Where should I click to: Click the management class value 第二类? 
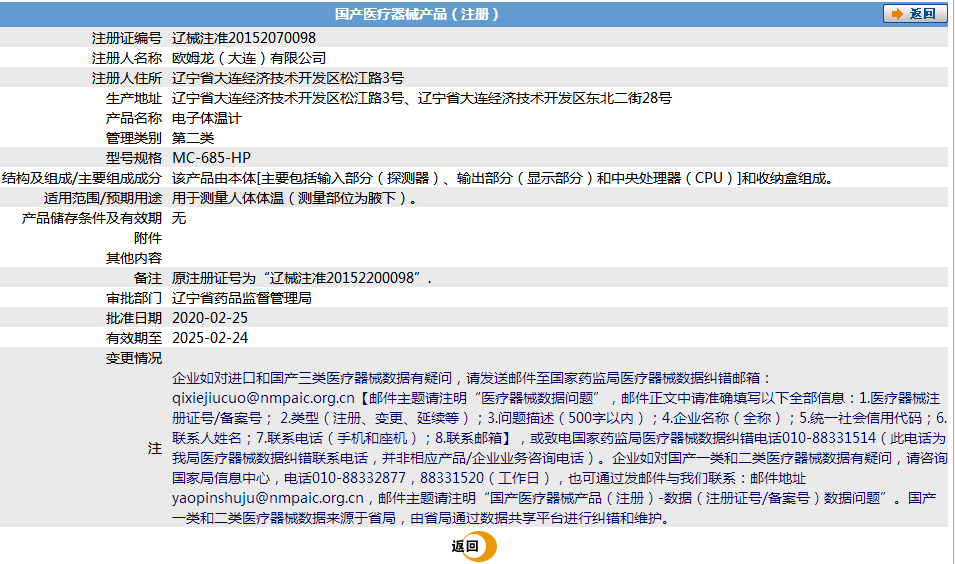pyautogui.click(x=192, y=138)
